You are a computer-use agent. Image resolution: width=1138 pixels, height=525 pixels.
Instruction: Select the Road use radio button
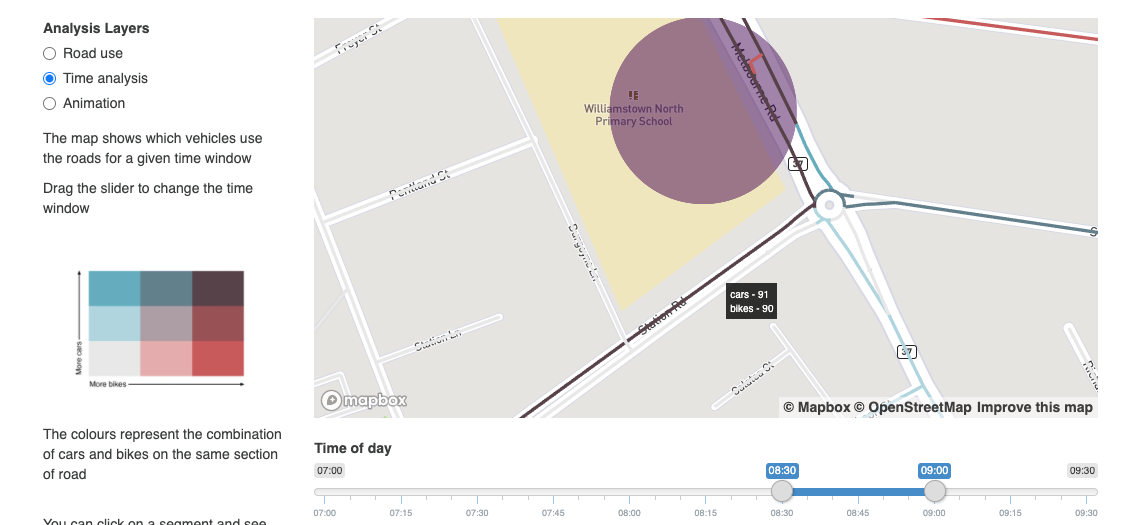(49, 53)
